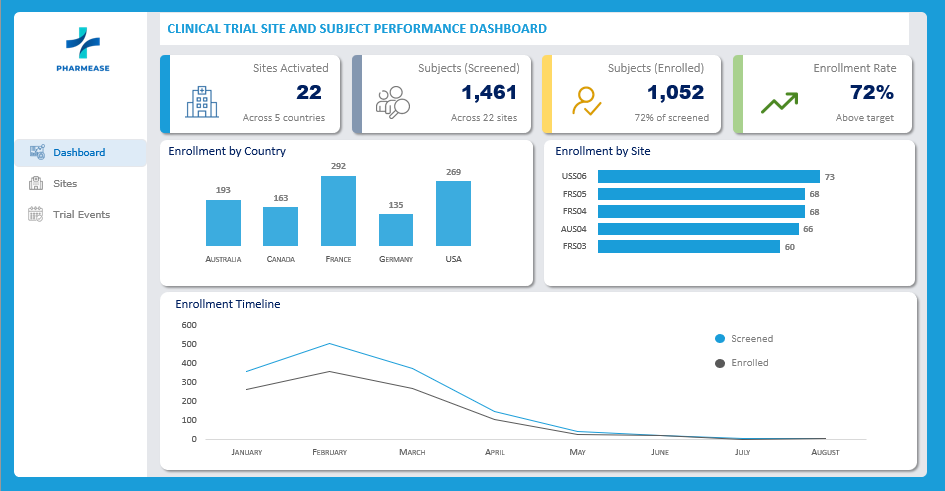Click the February label on timeline axis

pyautogui.click(x=329, y=453)
